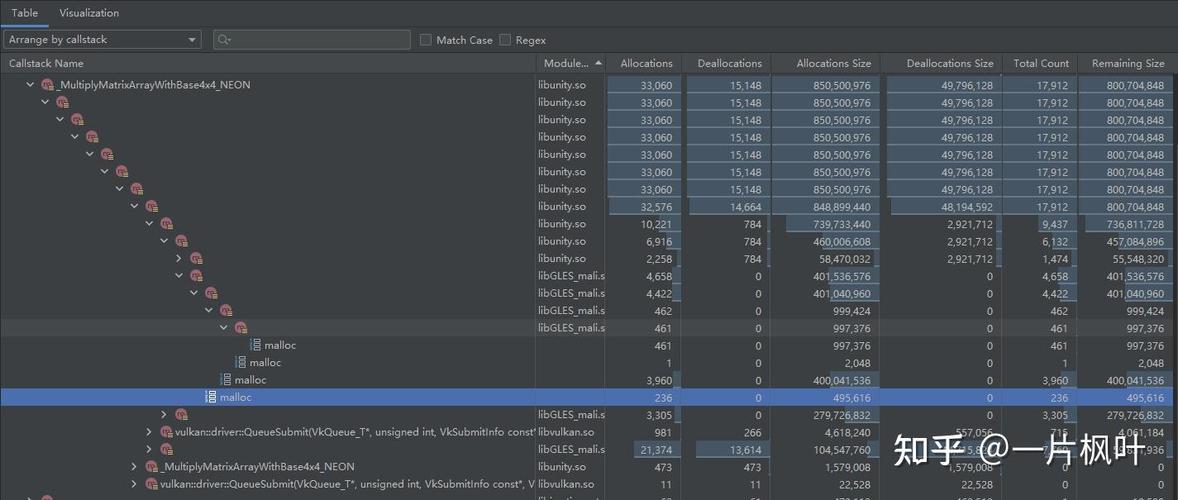
Task: Select the highlighted malloc row sized 495,616
Action: (x=589, y=397)
